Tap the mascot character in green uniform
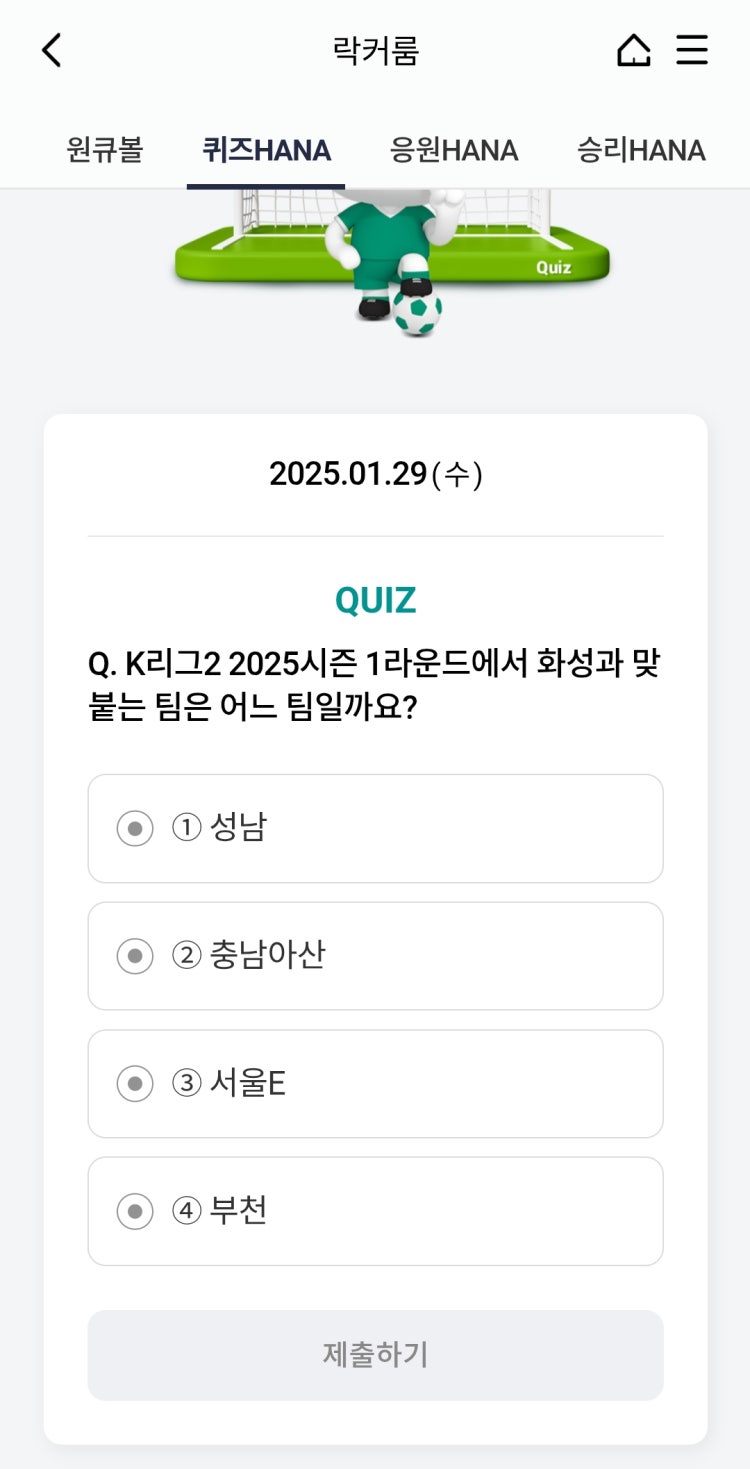Viewport: 750px width, 1469px height. point(385,245)
